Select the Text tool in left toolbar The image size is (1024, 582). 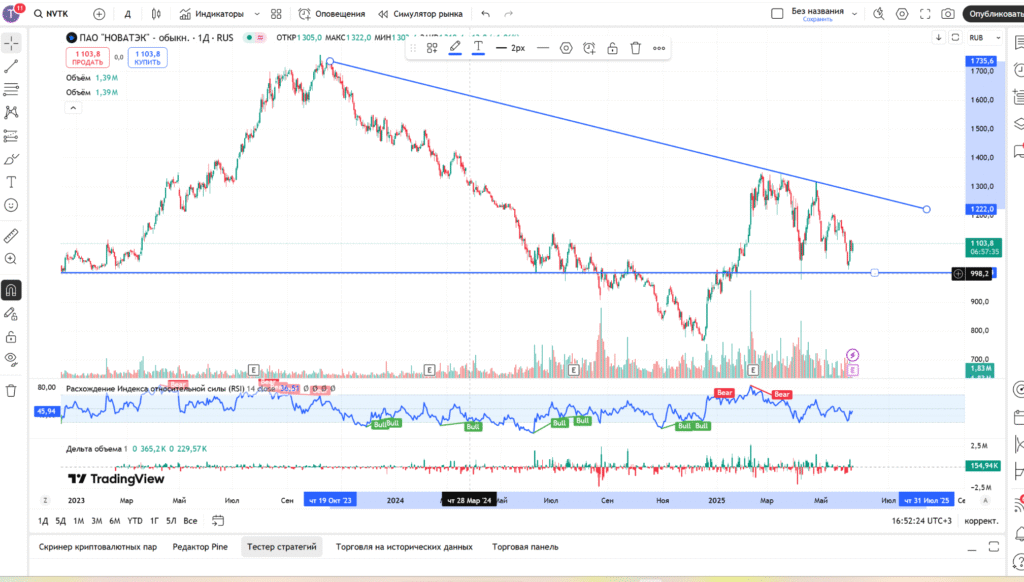coord(11,182)
